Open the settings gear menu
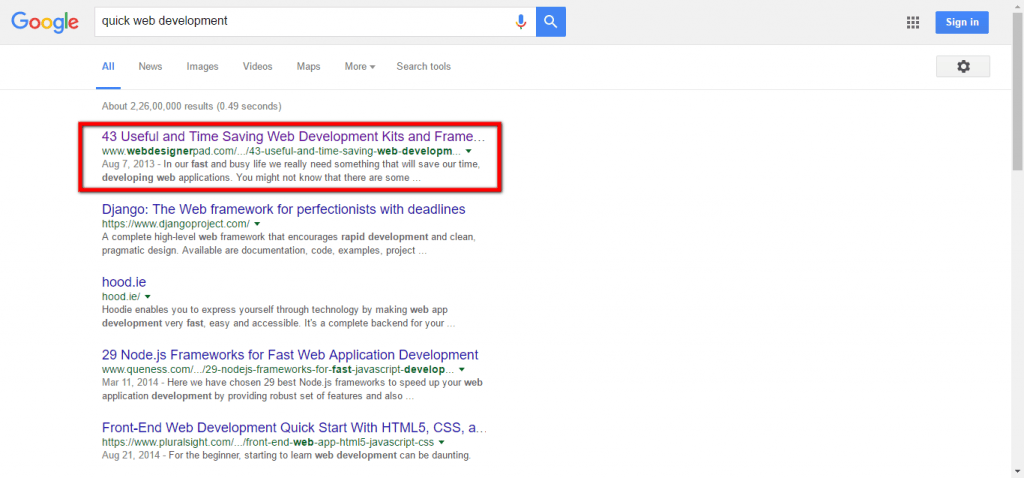This screenshot has height=478, width=1024. click(963, 67)
